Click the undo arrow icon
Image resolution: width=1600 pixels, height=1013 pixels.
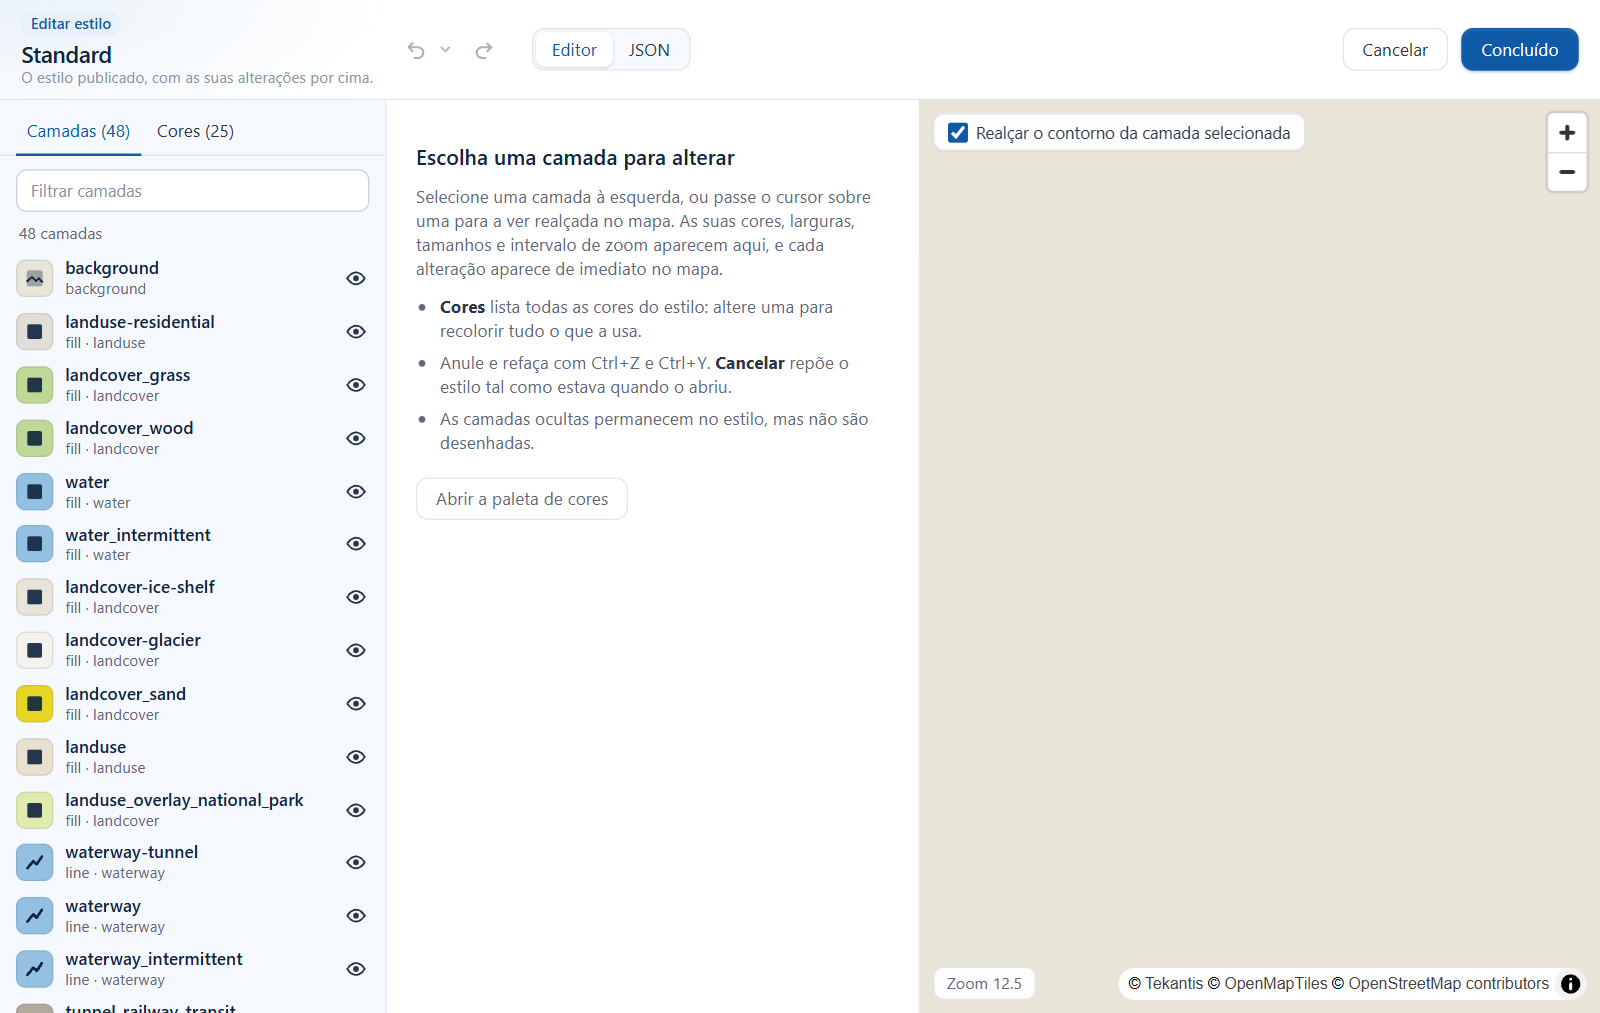tap(416, 50)
